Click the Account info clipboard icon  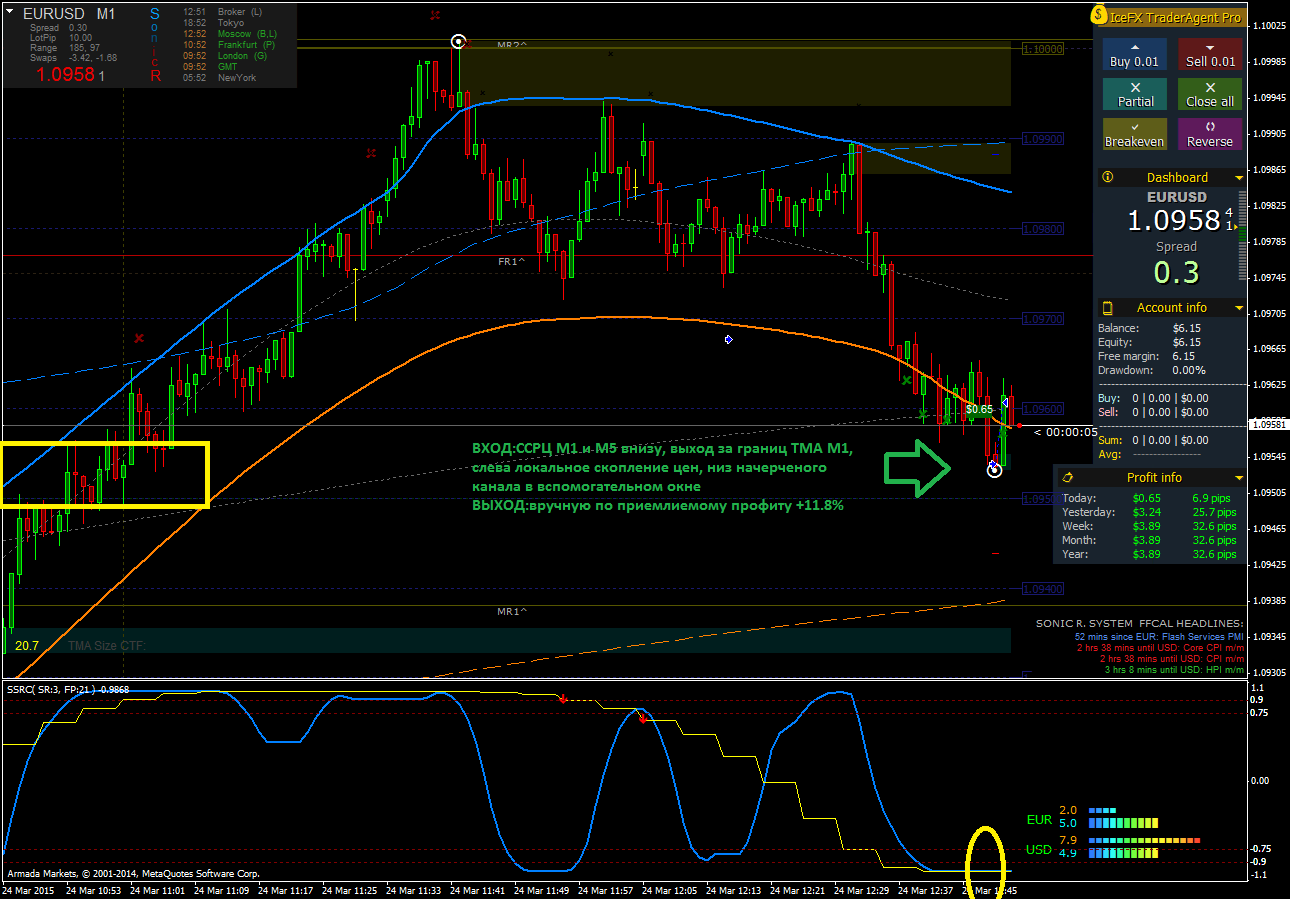click(1108, 308)
